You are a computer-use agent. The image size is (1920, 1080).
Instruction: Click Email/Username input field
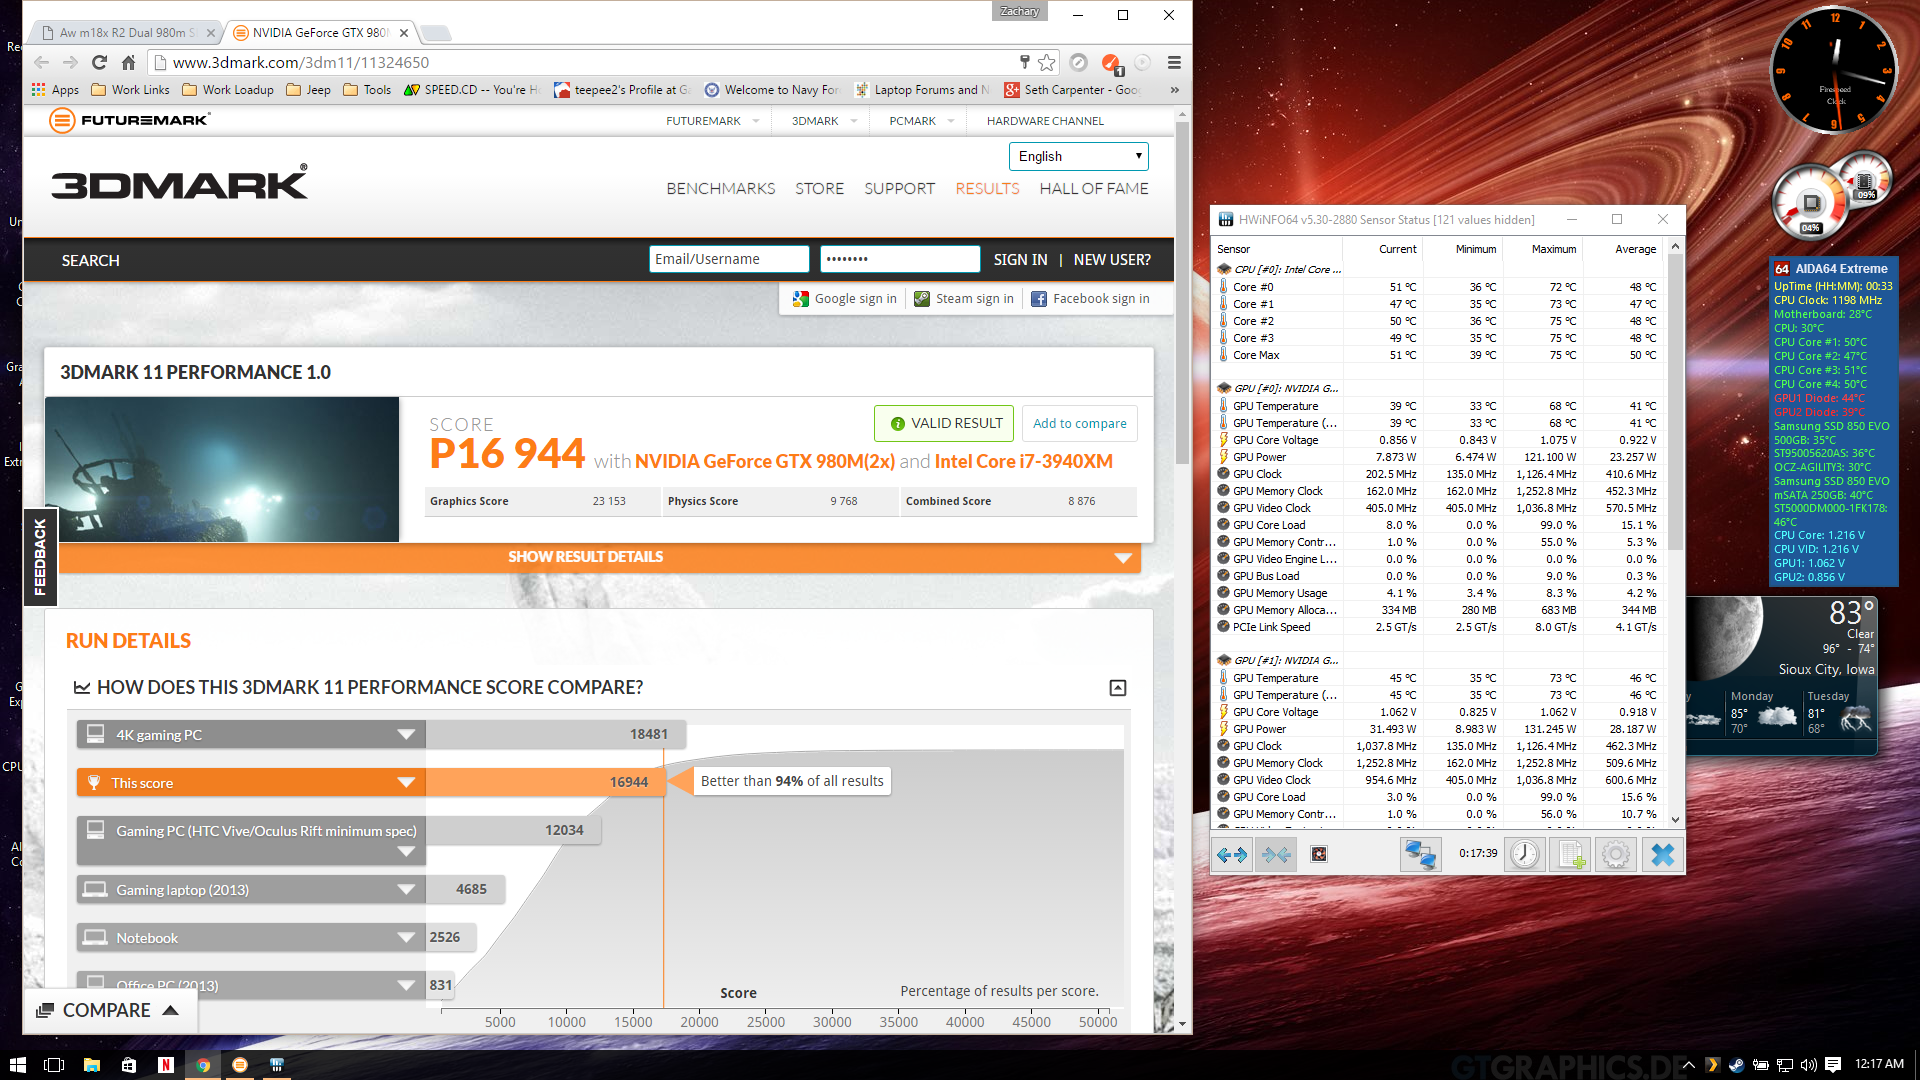(x=728, y=259)
